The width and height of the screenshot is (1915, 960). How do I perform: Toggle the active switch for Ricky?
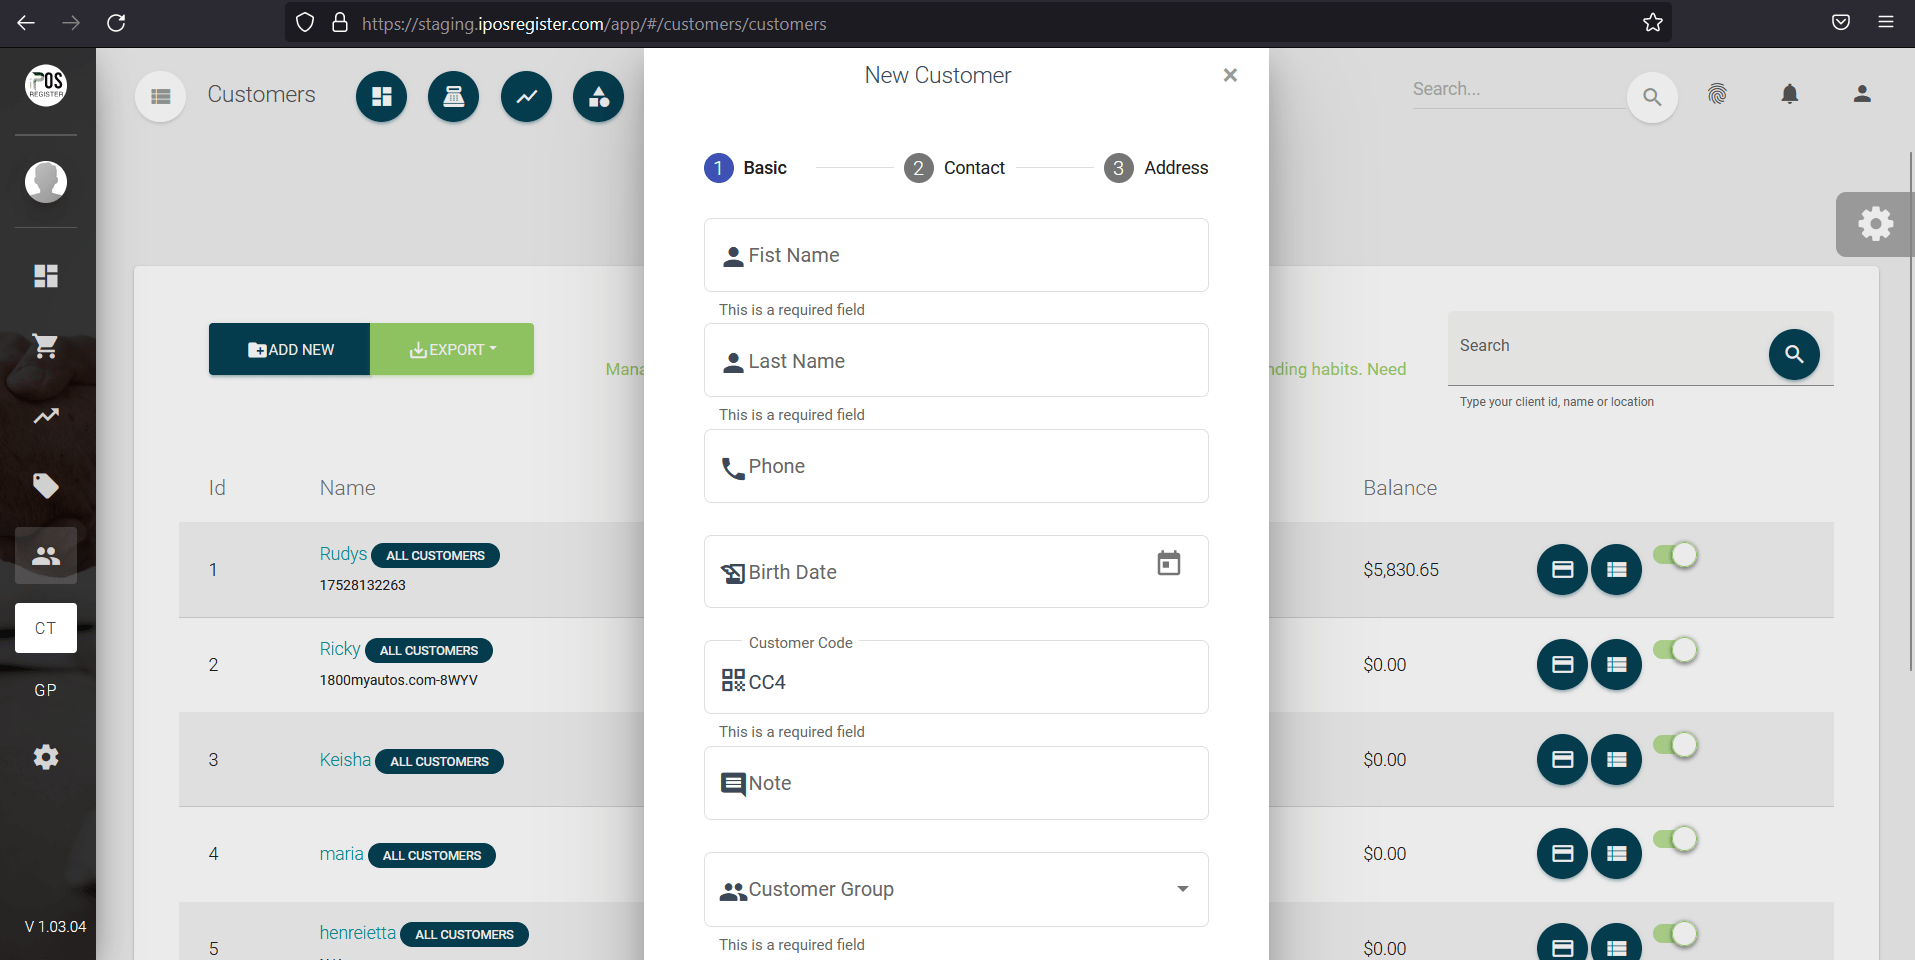click(1676, 650)
